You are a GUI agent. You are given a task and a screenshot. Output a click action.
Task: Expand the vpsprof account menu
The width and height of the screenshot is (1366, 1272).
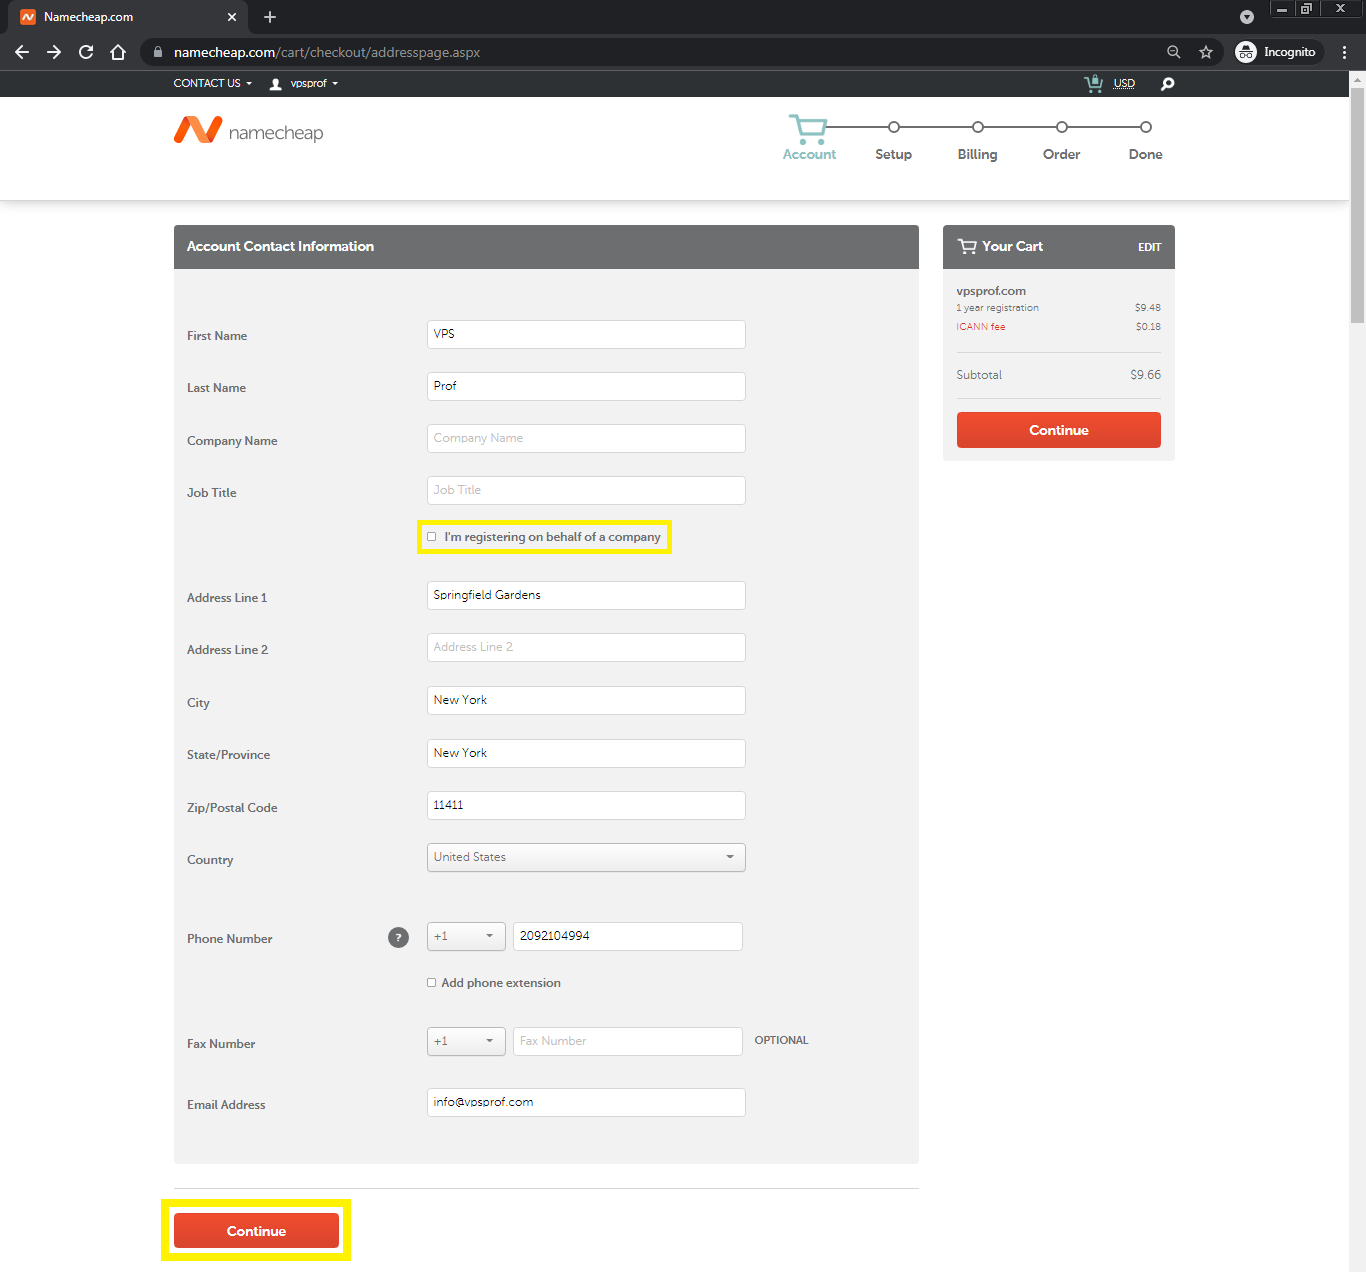pyautogui.click(x=314, y=83)
